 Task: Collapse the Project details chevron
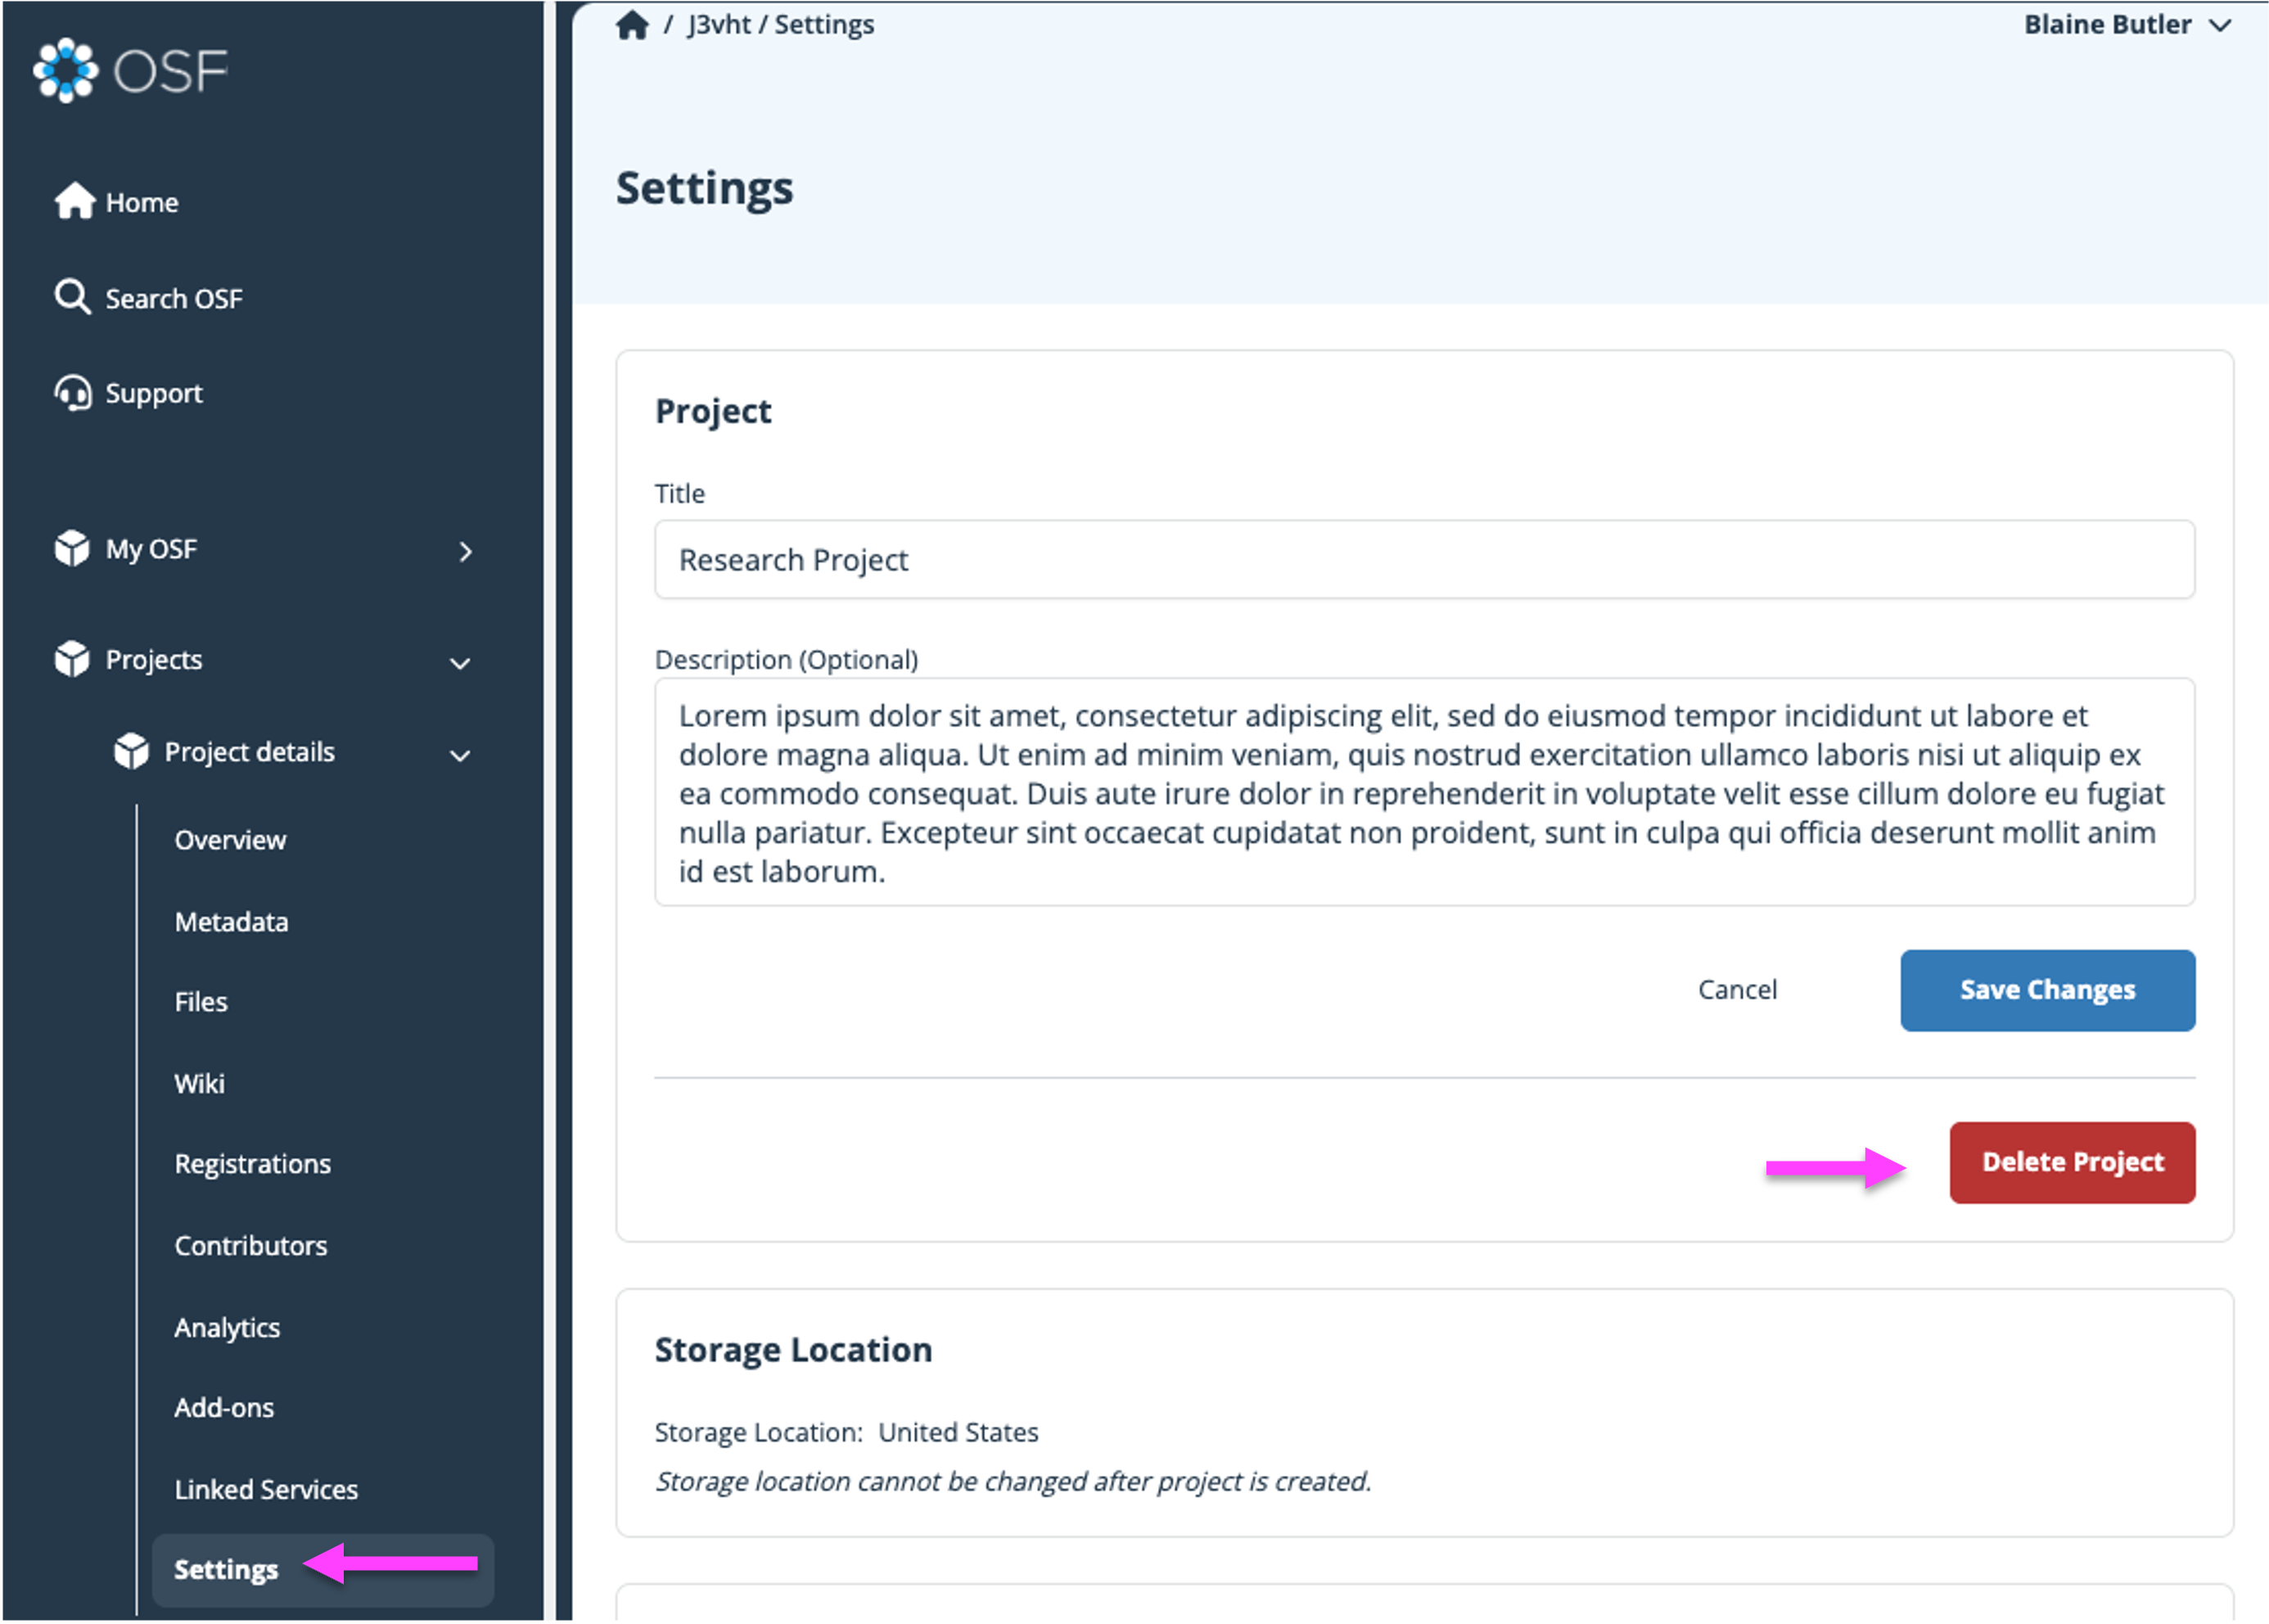pyautogui.click(x=460, y=755)
